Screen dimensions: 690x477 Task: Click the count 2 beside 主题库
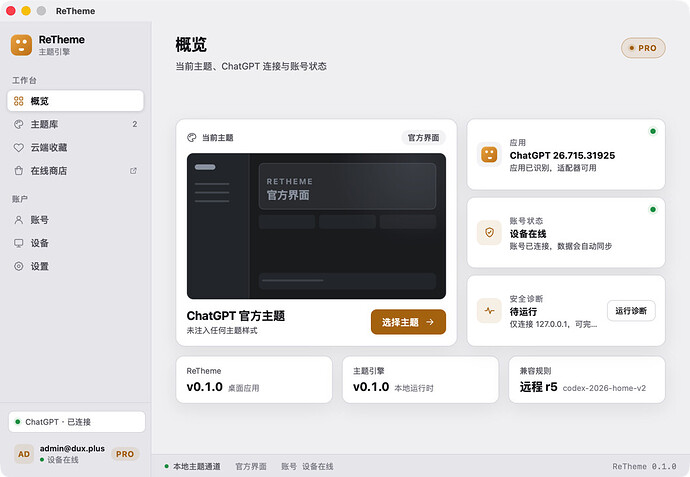(135, 125)
